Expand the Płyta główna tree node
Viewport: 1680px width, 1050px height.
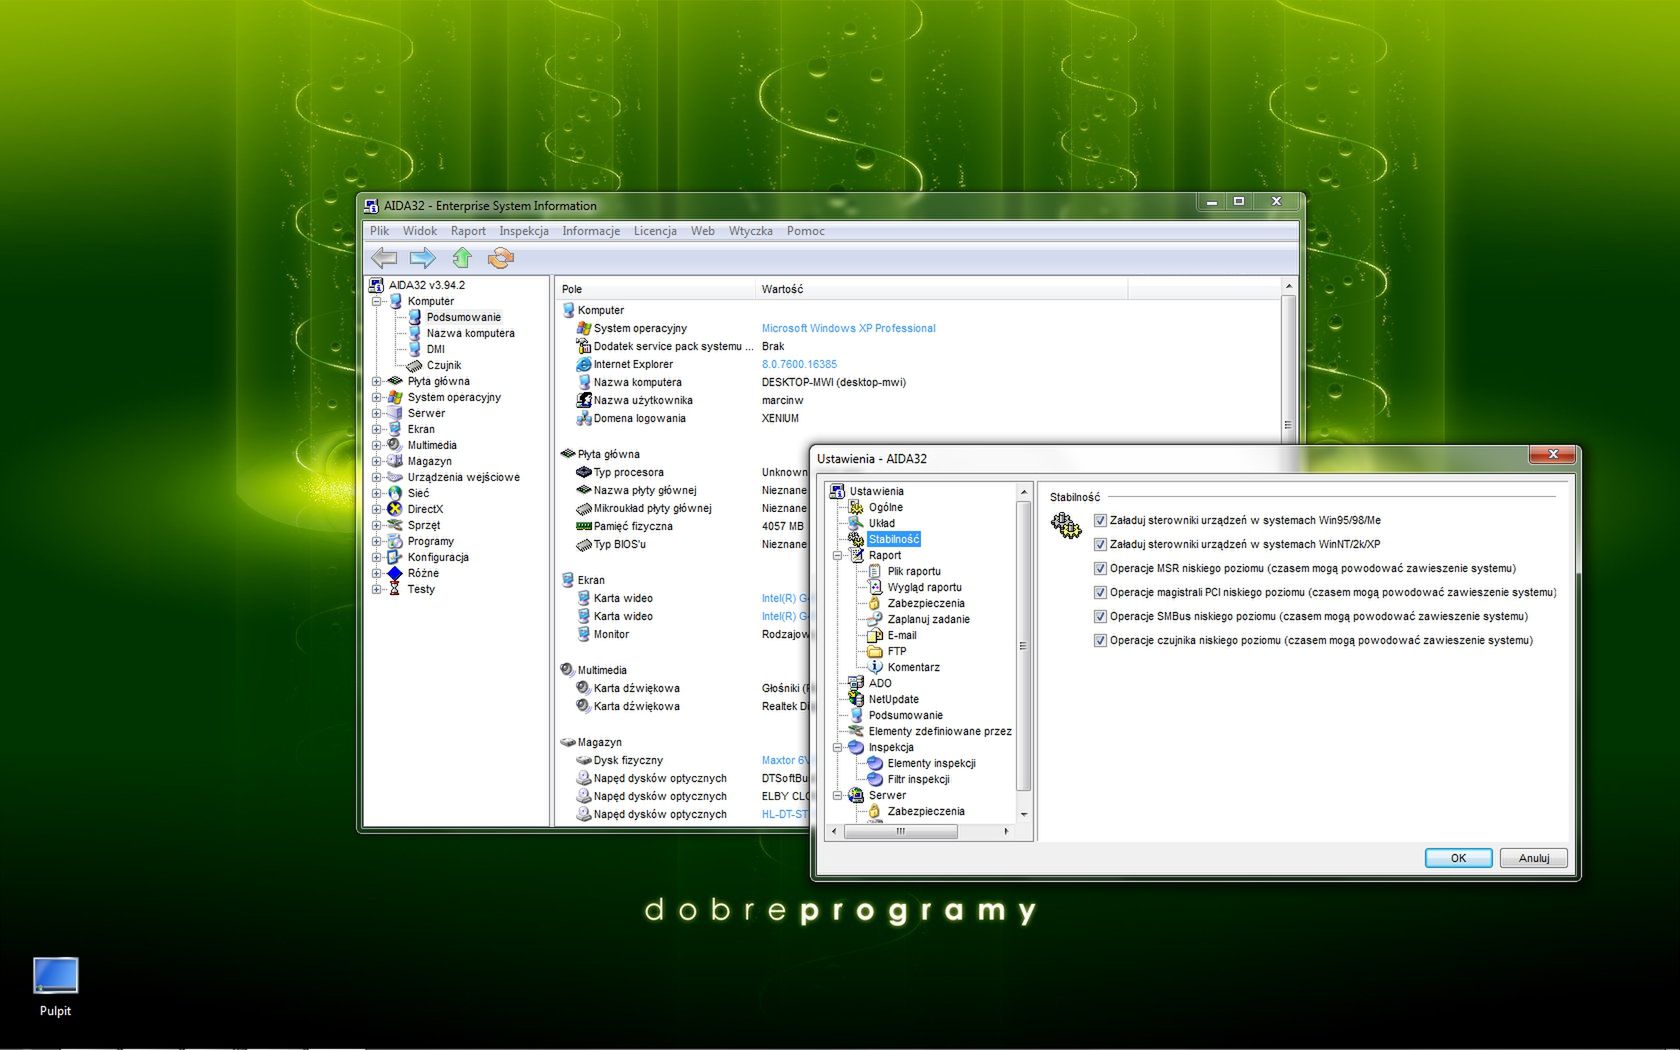[377, 381]
